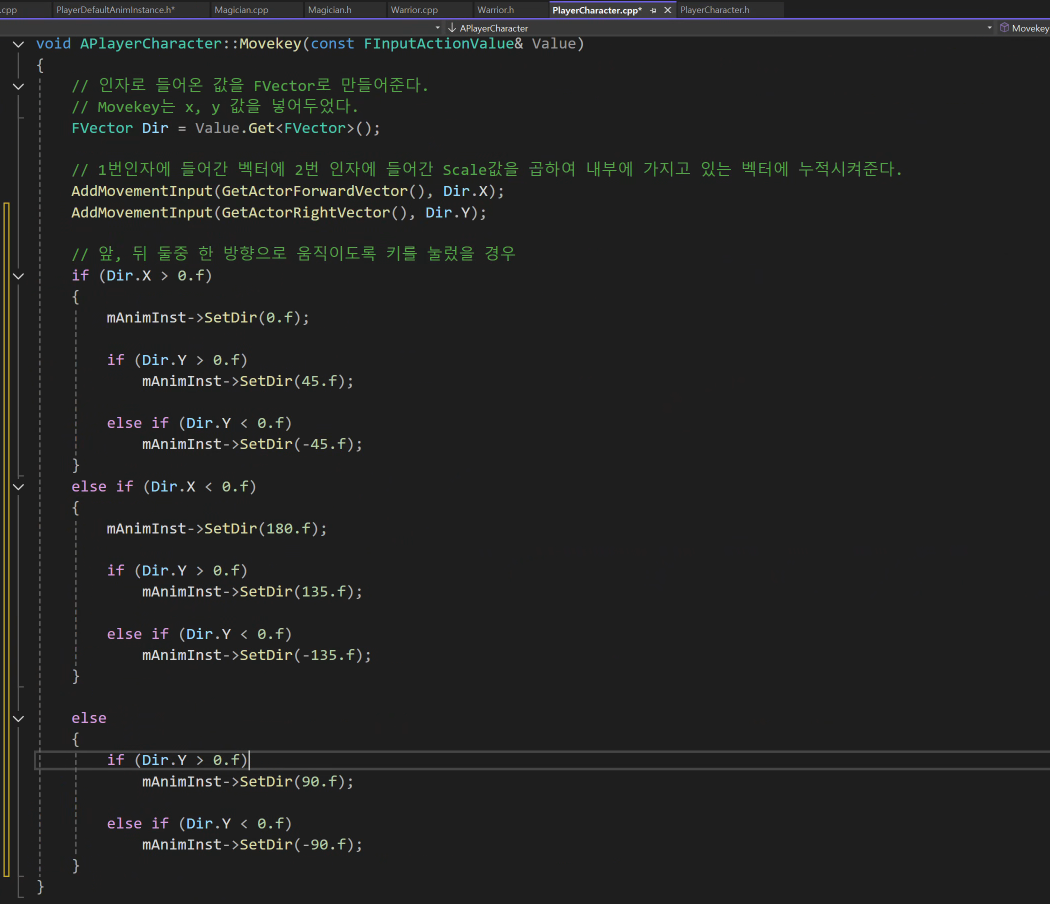Collapse the if (Dir.X > 0.f) block

point(19,276)
